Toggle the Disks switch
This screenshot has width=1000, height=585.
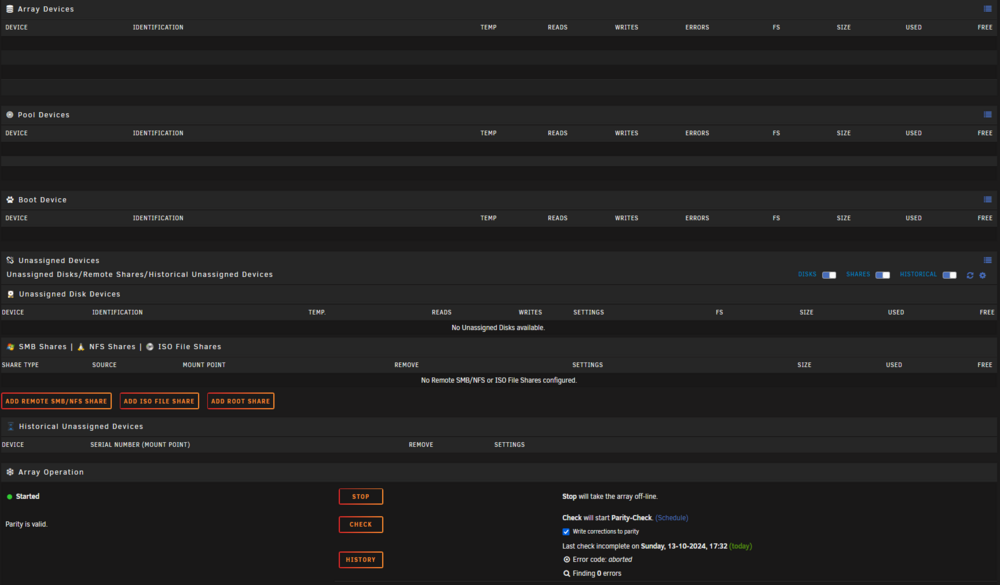click(829, 275)
